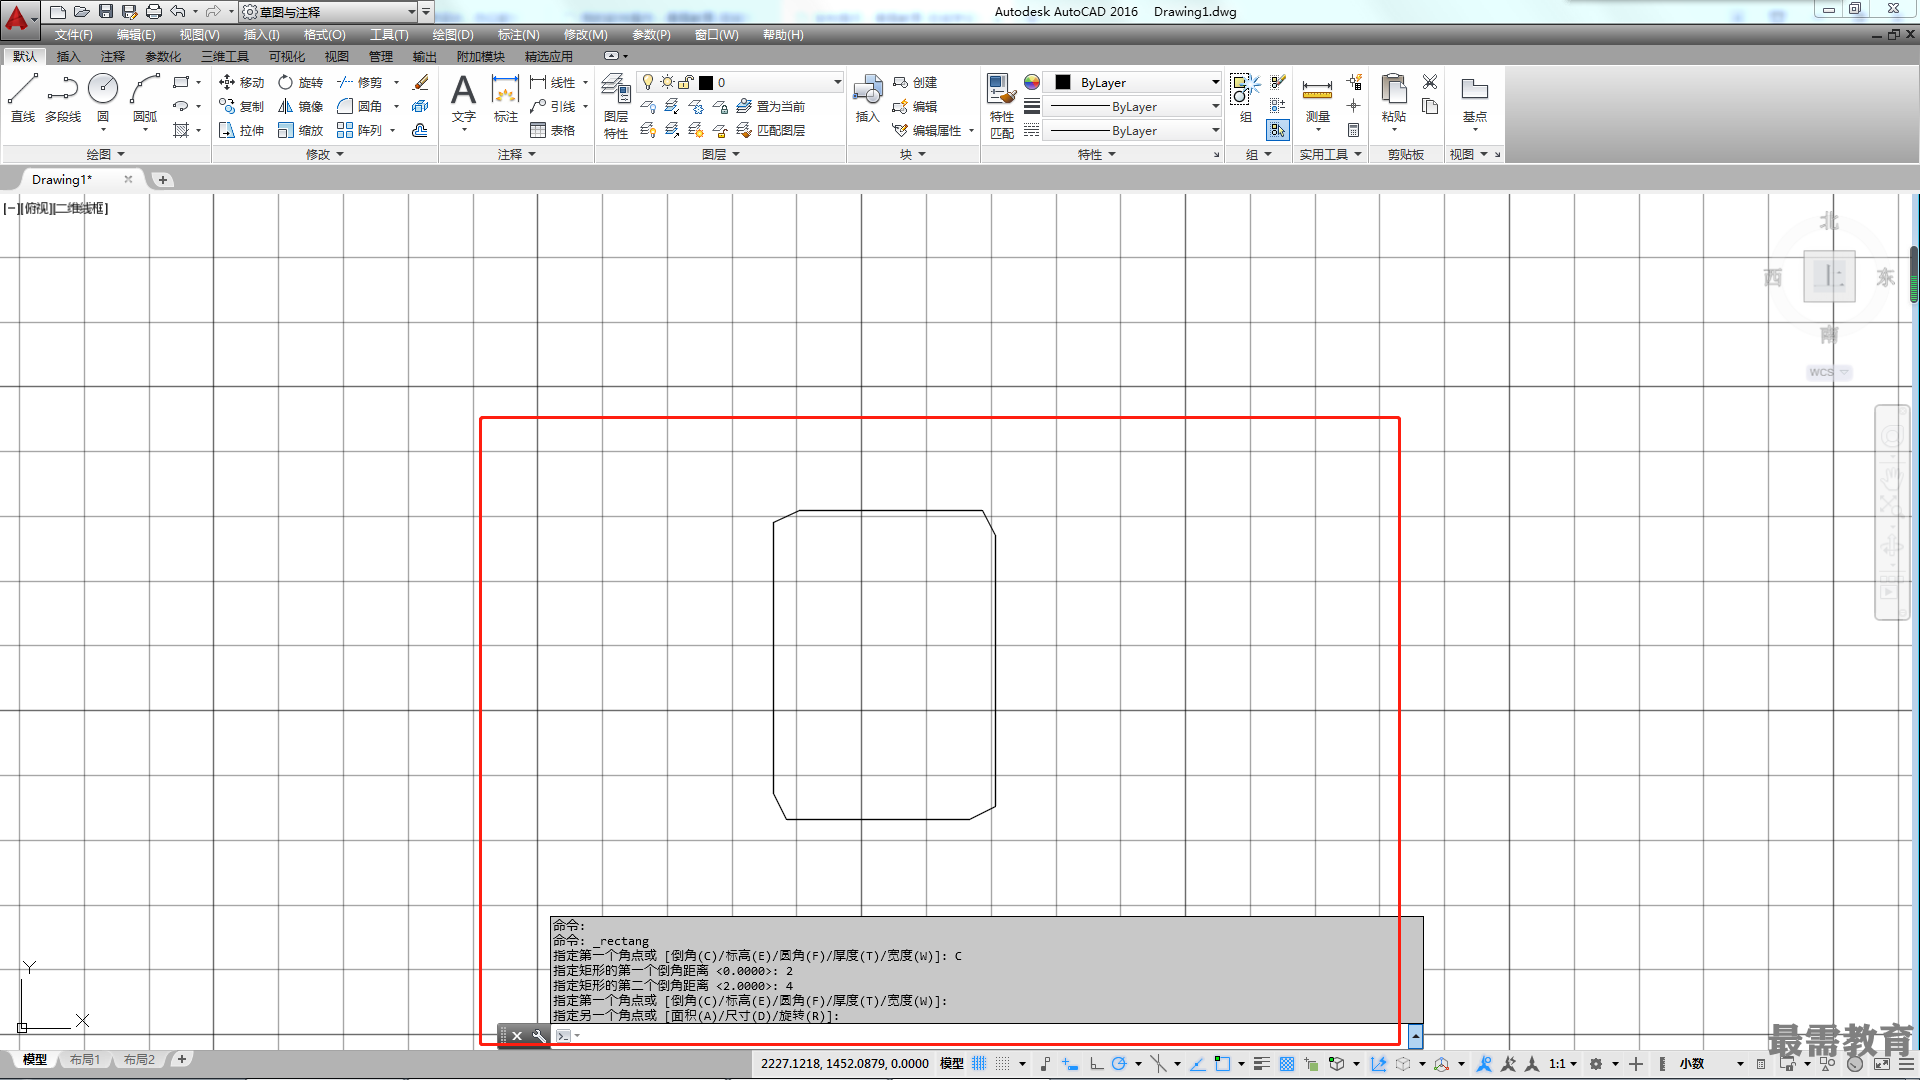1920x1080 pixels.
Task: Click the Erase tool icon in Modify panel
Action: (421, 82)
